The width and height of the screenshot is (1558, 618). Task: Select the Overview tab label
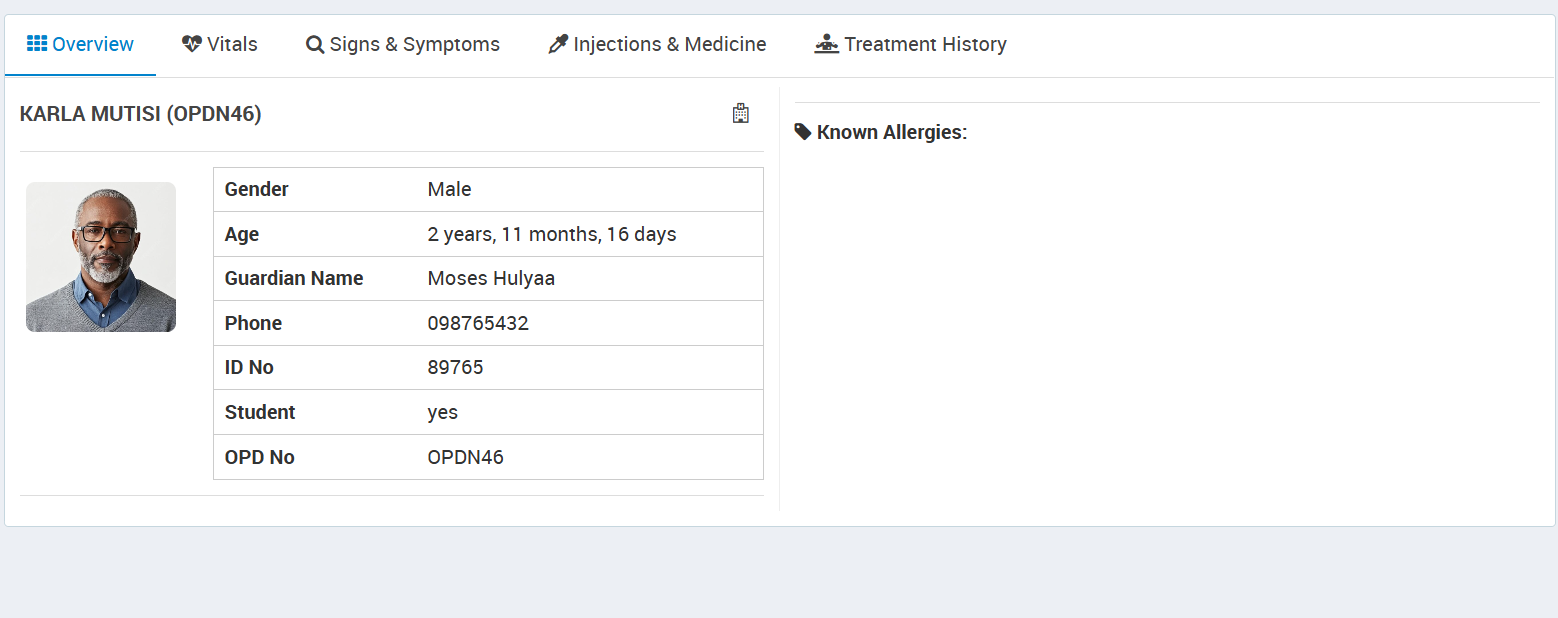[x=93, y=44]
